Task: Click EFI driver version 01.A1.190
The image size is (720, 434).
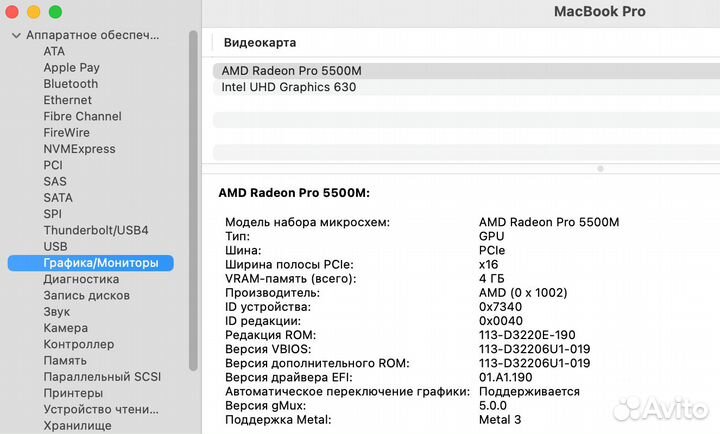Action: point(506,378)
